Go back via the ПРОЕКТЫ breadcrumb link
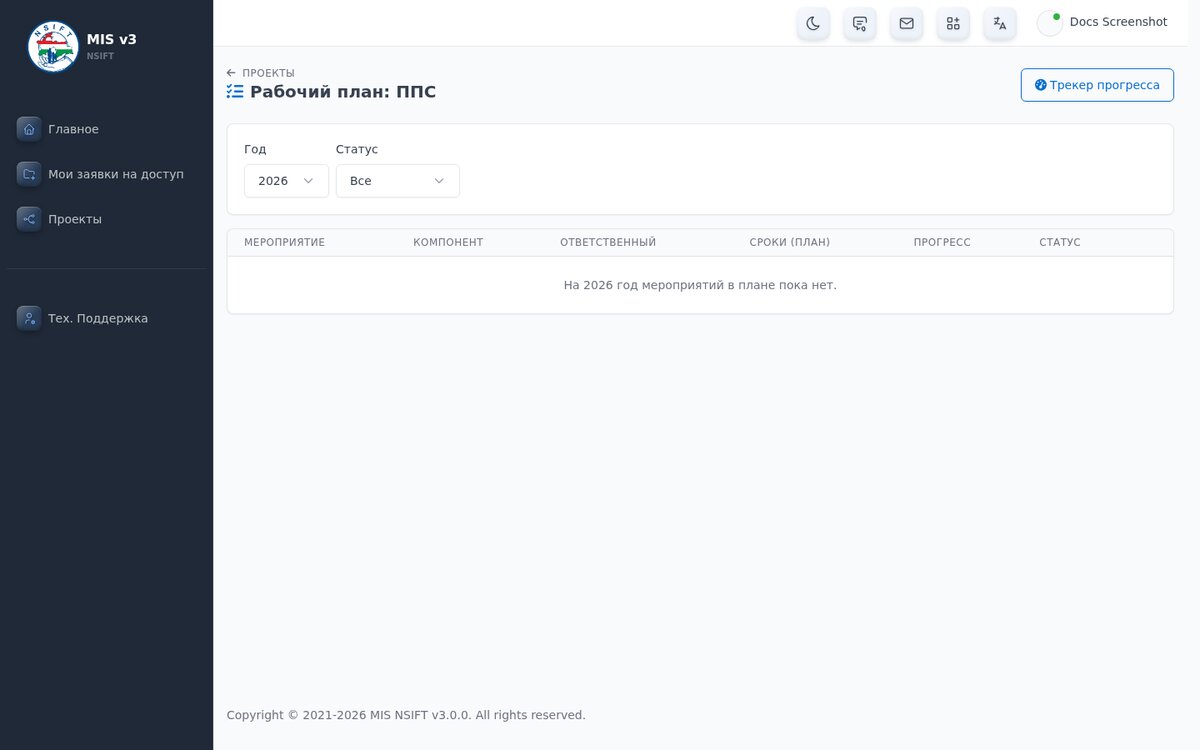1200x750 pixels. (x=261, y=73)
